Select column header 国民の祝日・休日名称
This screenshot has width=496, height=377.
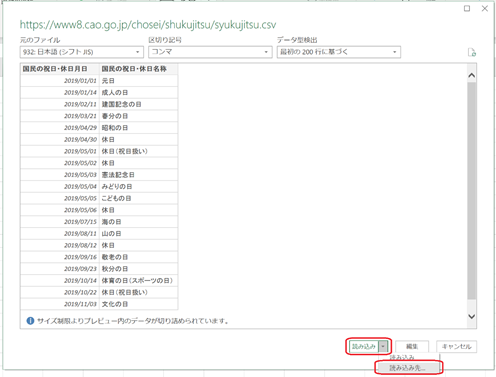(x=138, y=69)
